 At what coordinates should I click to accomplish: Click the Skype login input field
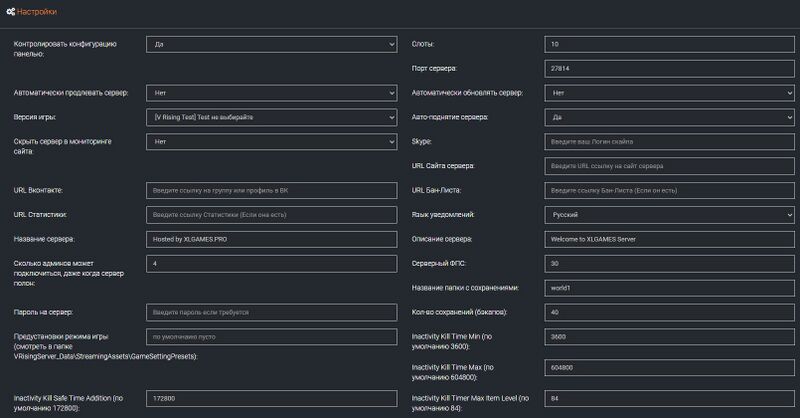(670, 142)
